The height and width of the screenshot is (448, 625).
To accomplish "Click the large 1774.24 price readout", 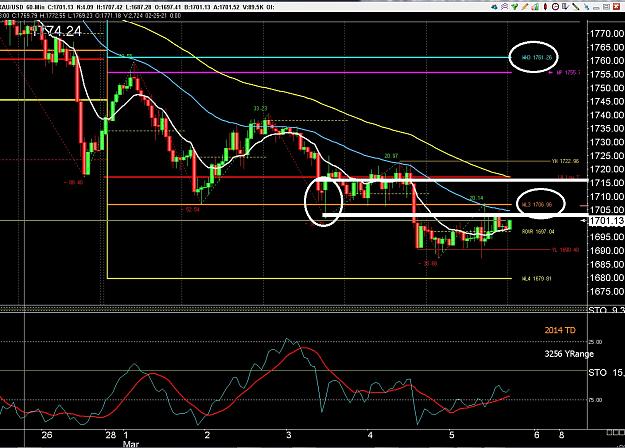I will pos(57,31).
